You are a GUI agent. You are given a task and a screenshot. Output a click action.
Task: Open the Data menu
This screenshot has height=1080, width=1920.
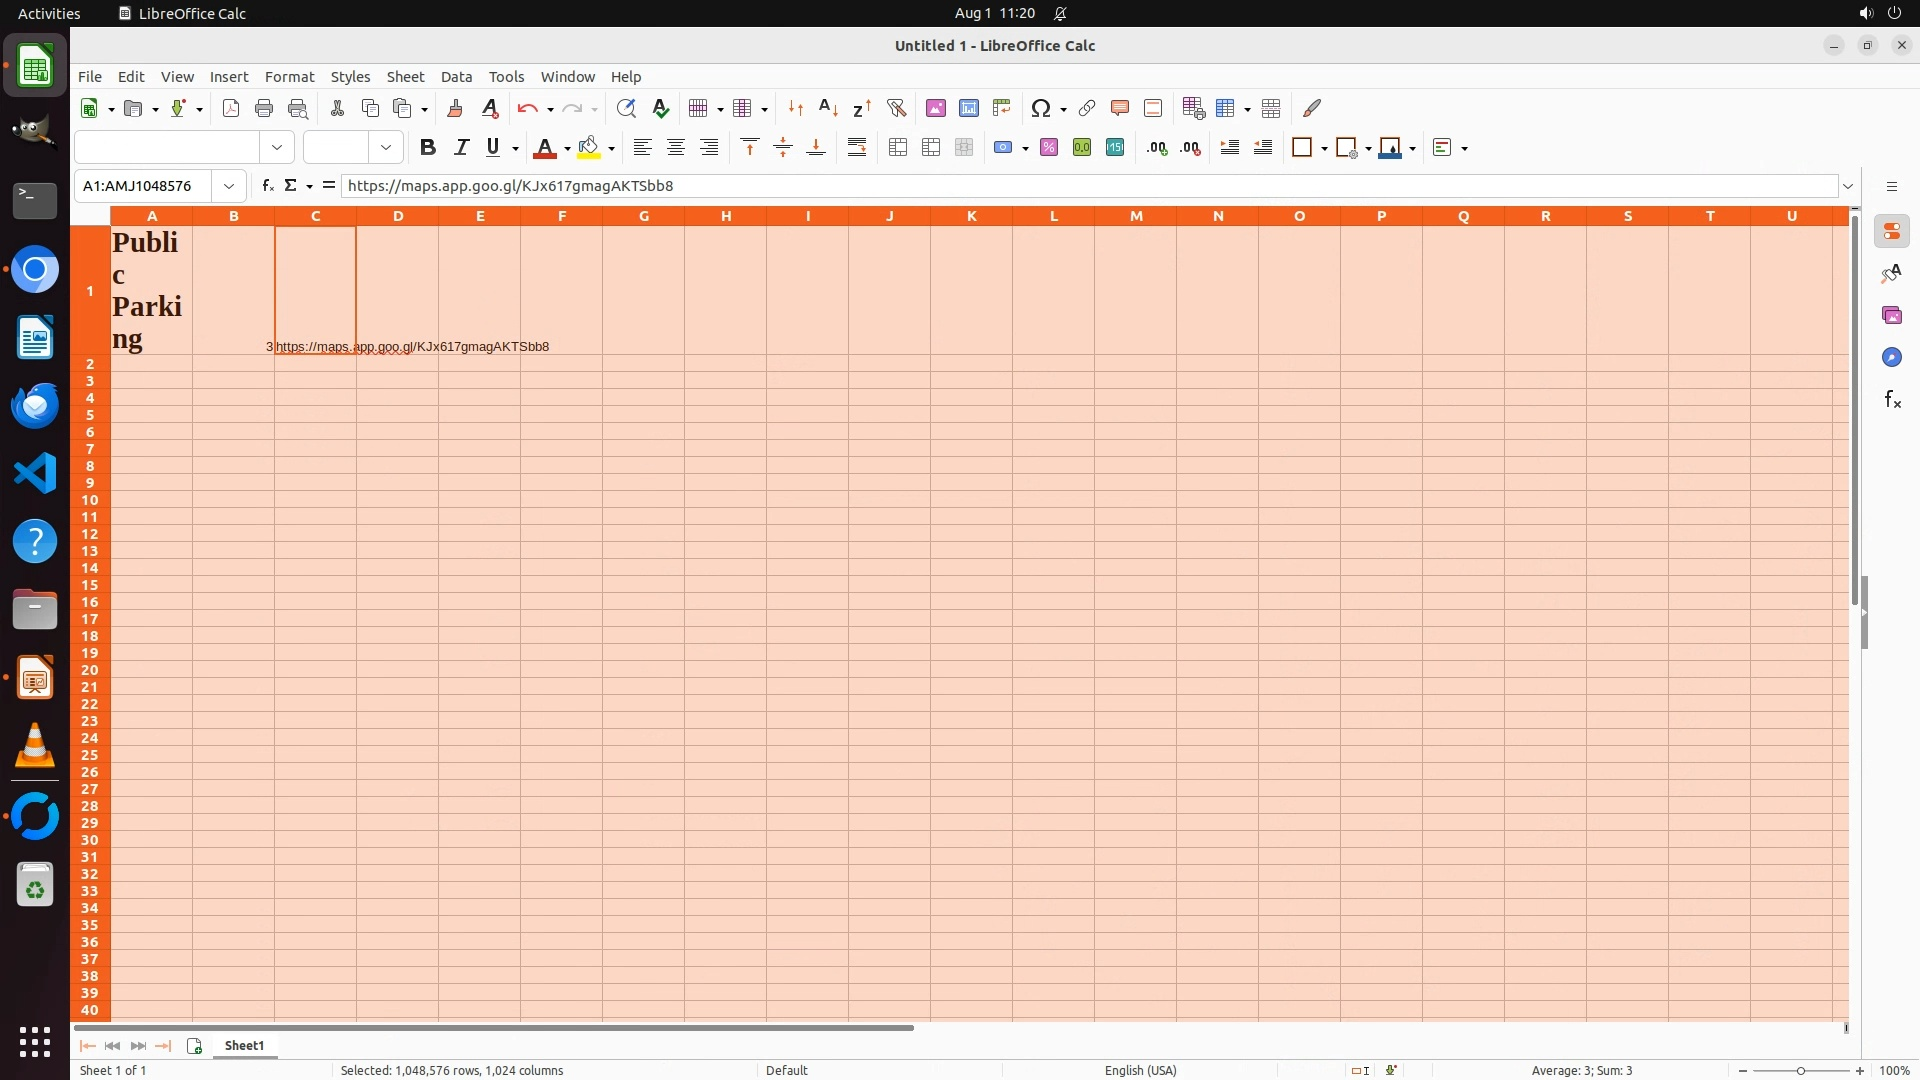[x=456, y=77]
